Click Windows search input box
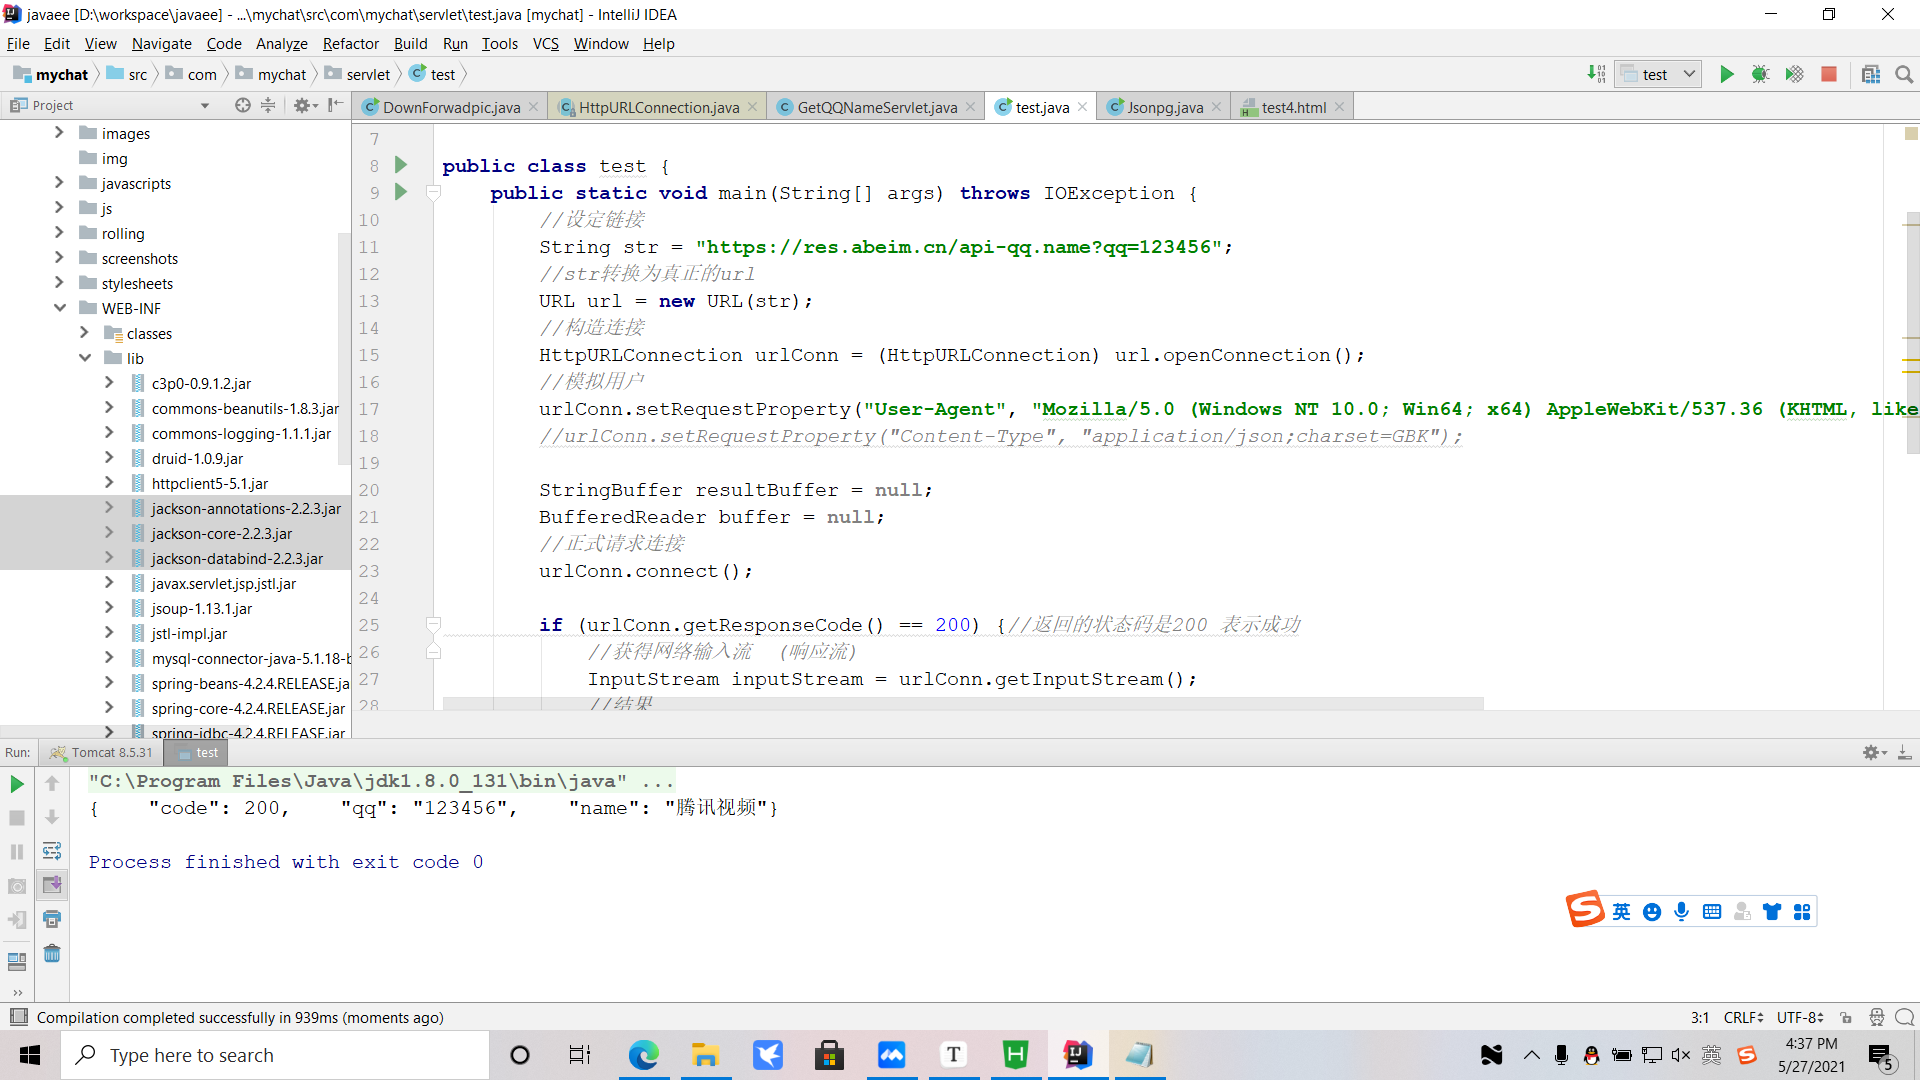 coord(275,1055)
